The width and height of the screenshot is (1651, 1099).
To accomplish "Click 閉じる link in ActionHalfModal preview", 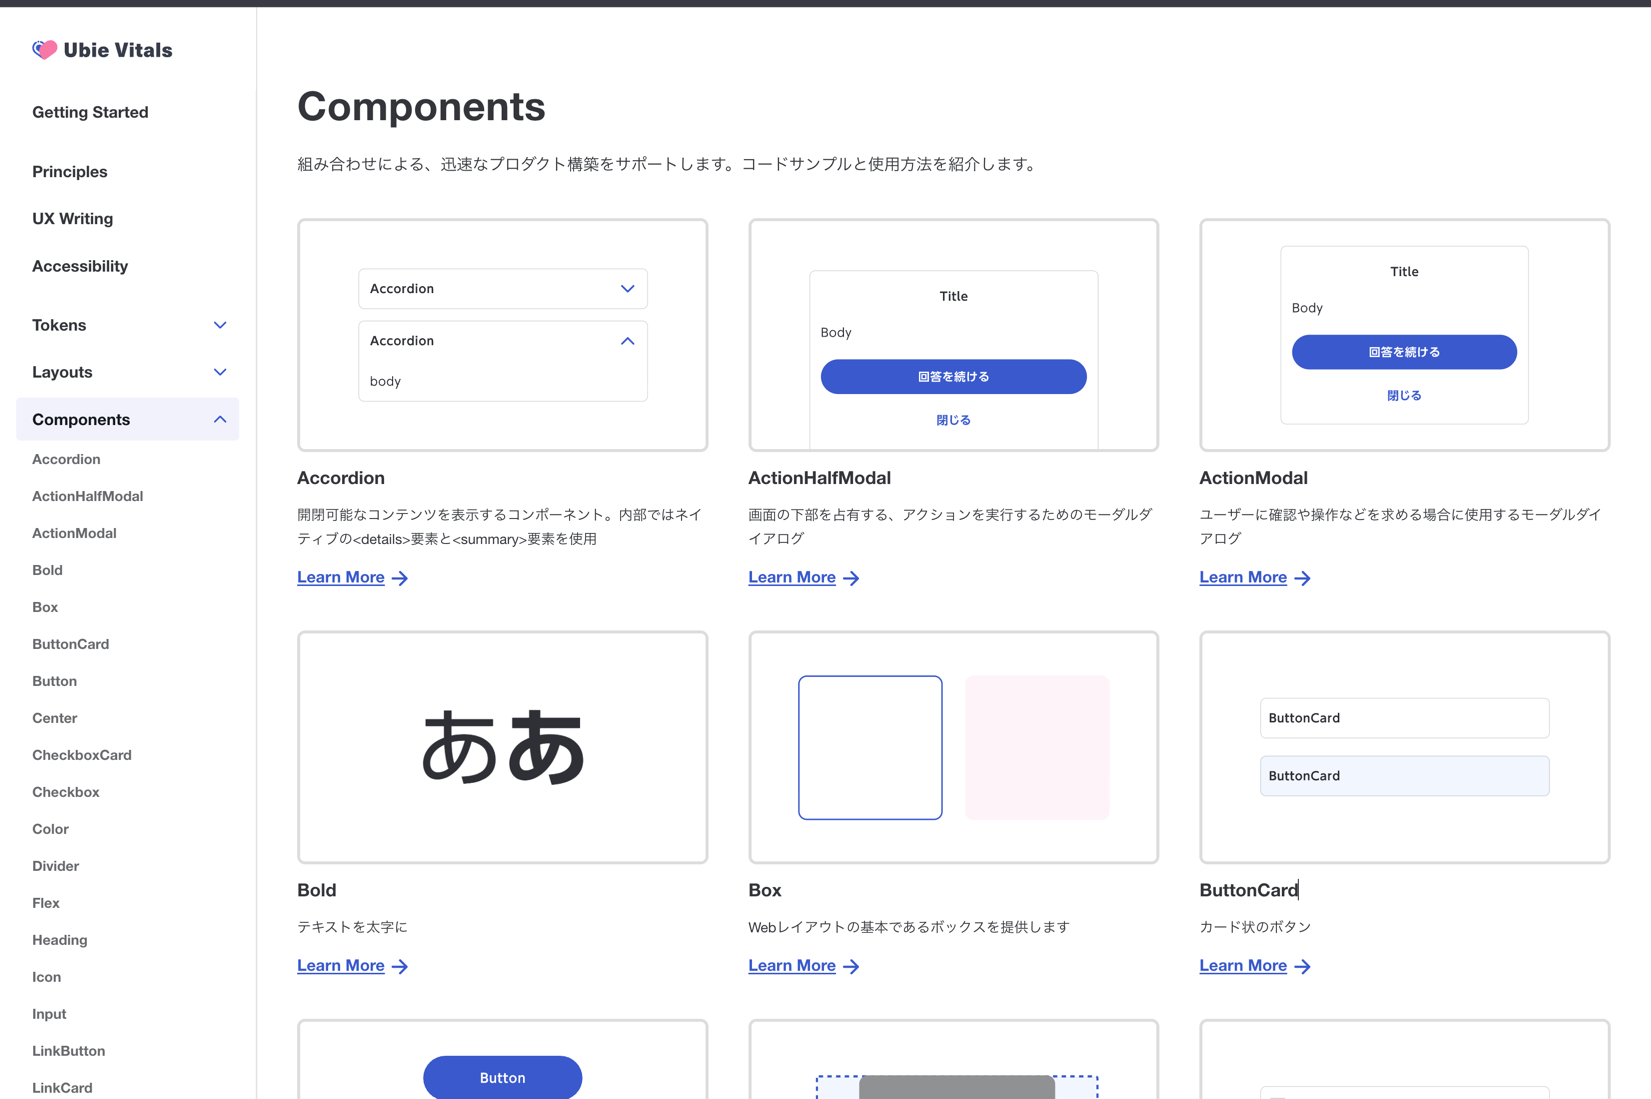I will tap(953, 420).
